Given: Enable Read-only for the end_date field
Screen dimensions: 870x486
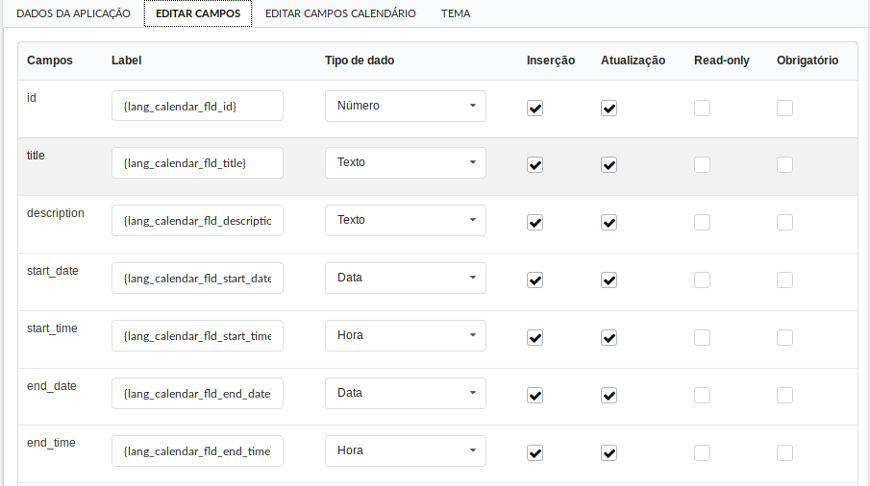Looking at the screenshot, I should pos(702,396).
